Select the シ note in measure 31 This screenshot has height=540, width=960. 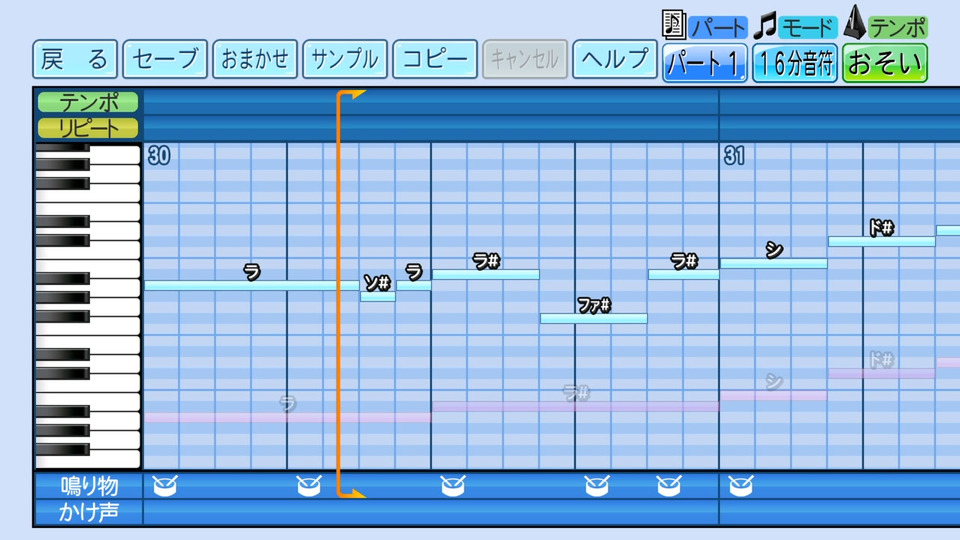tap(774, 263)
